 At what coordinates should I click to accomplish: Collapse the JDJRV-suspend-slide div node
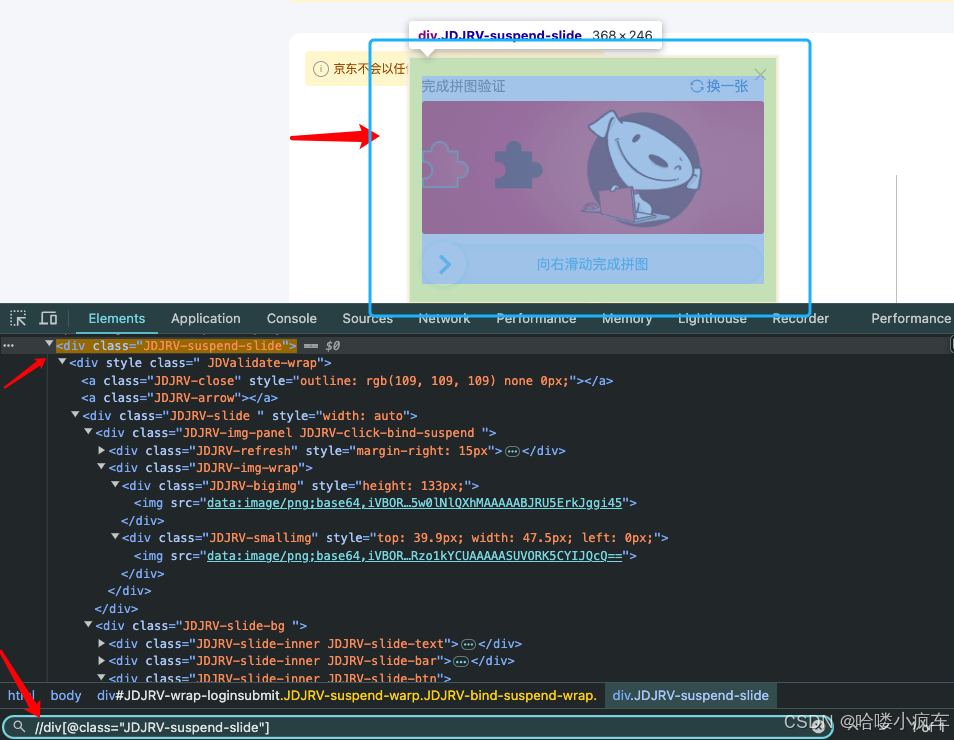point(49,344)
